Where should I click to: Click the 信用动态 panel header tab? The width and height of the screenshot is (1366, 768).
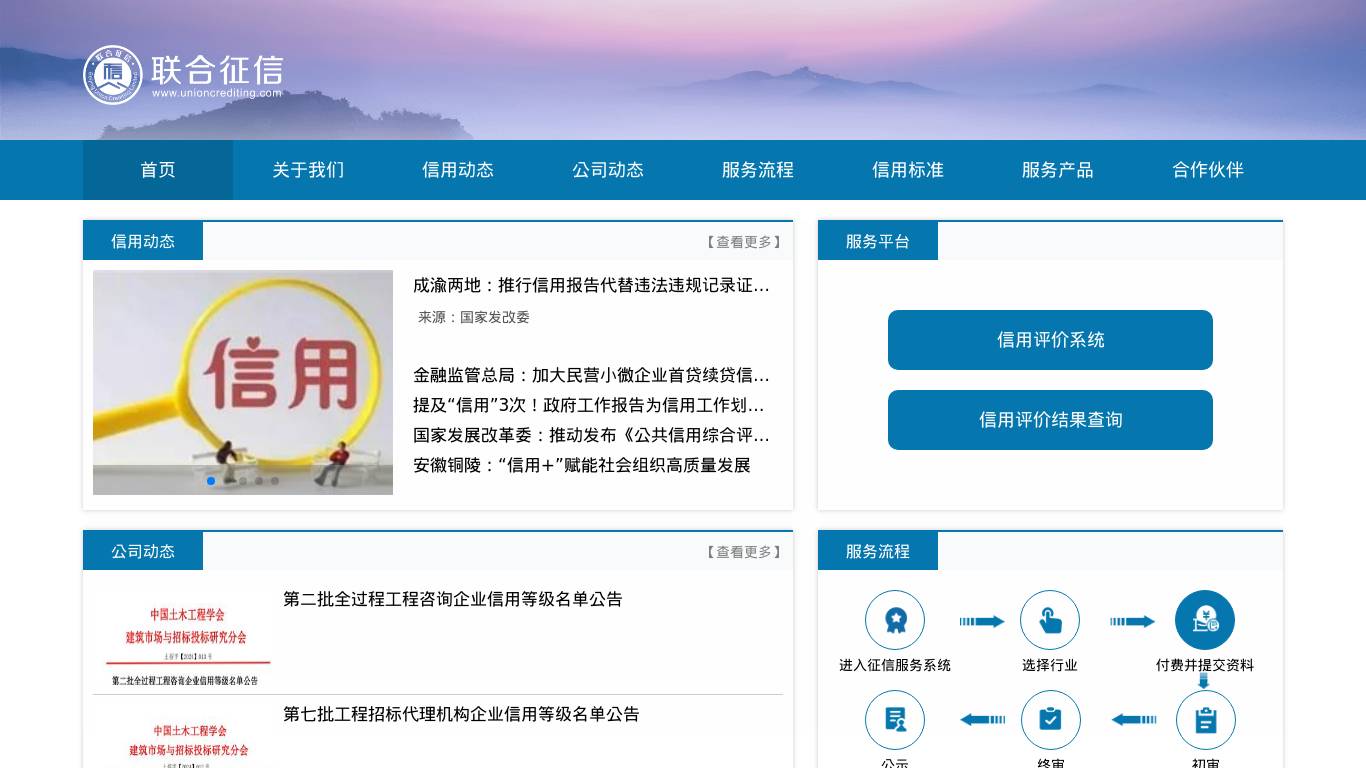click(143, 241)
